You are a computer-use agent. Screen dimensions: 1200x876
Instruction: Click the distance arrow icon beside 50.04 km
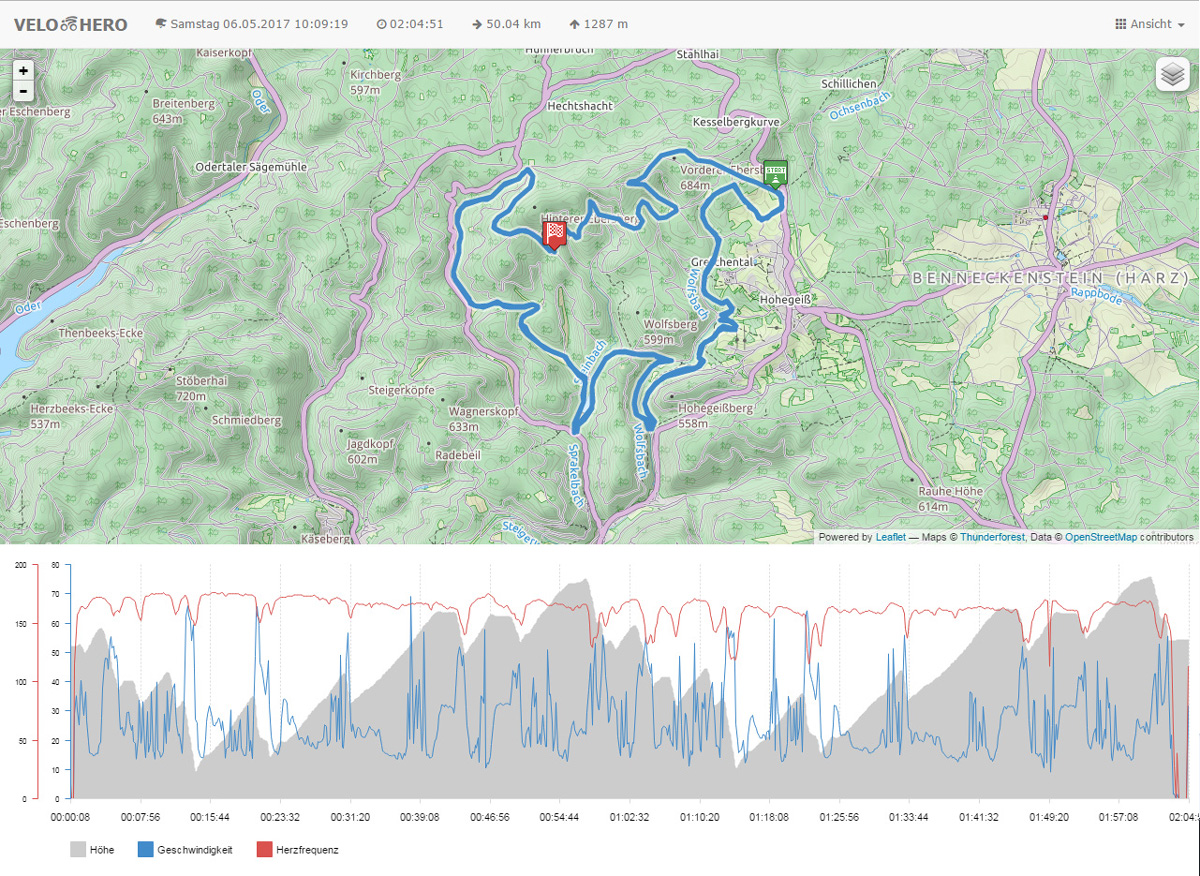coord(477,24)
